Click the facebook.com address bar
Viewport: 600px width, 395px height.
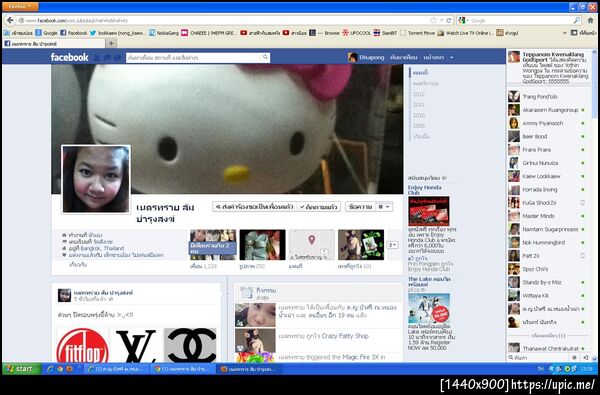click(x=226, y=20)
